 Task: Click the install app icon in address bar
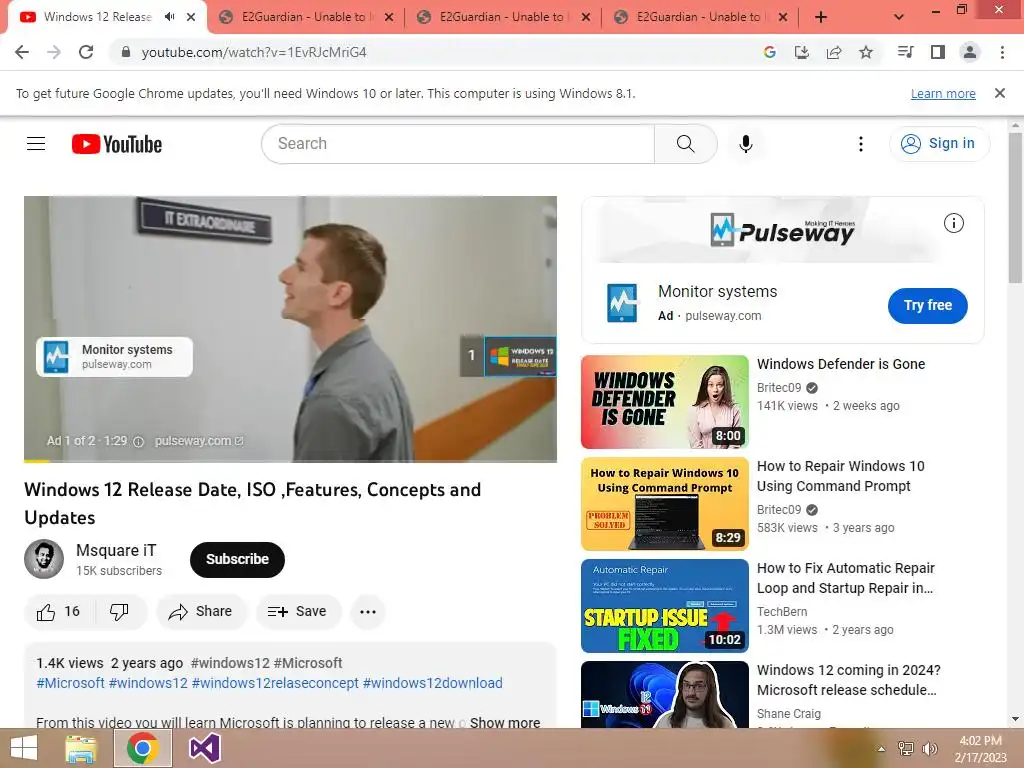click(801, 52)
